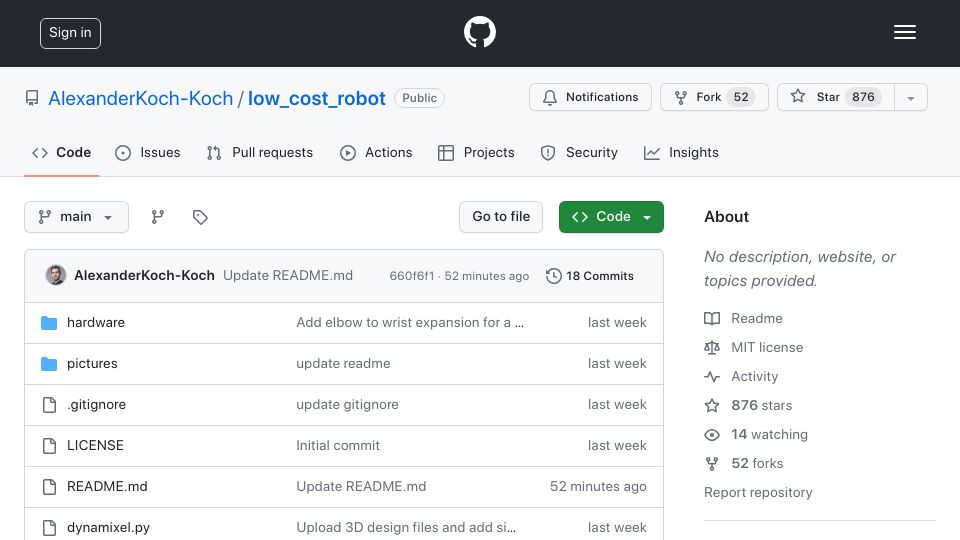Open the .gitignore file
The width and height of the screenshot is (960, 540).
click(97, 405)
